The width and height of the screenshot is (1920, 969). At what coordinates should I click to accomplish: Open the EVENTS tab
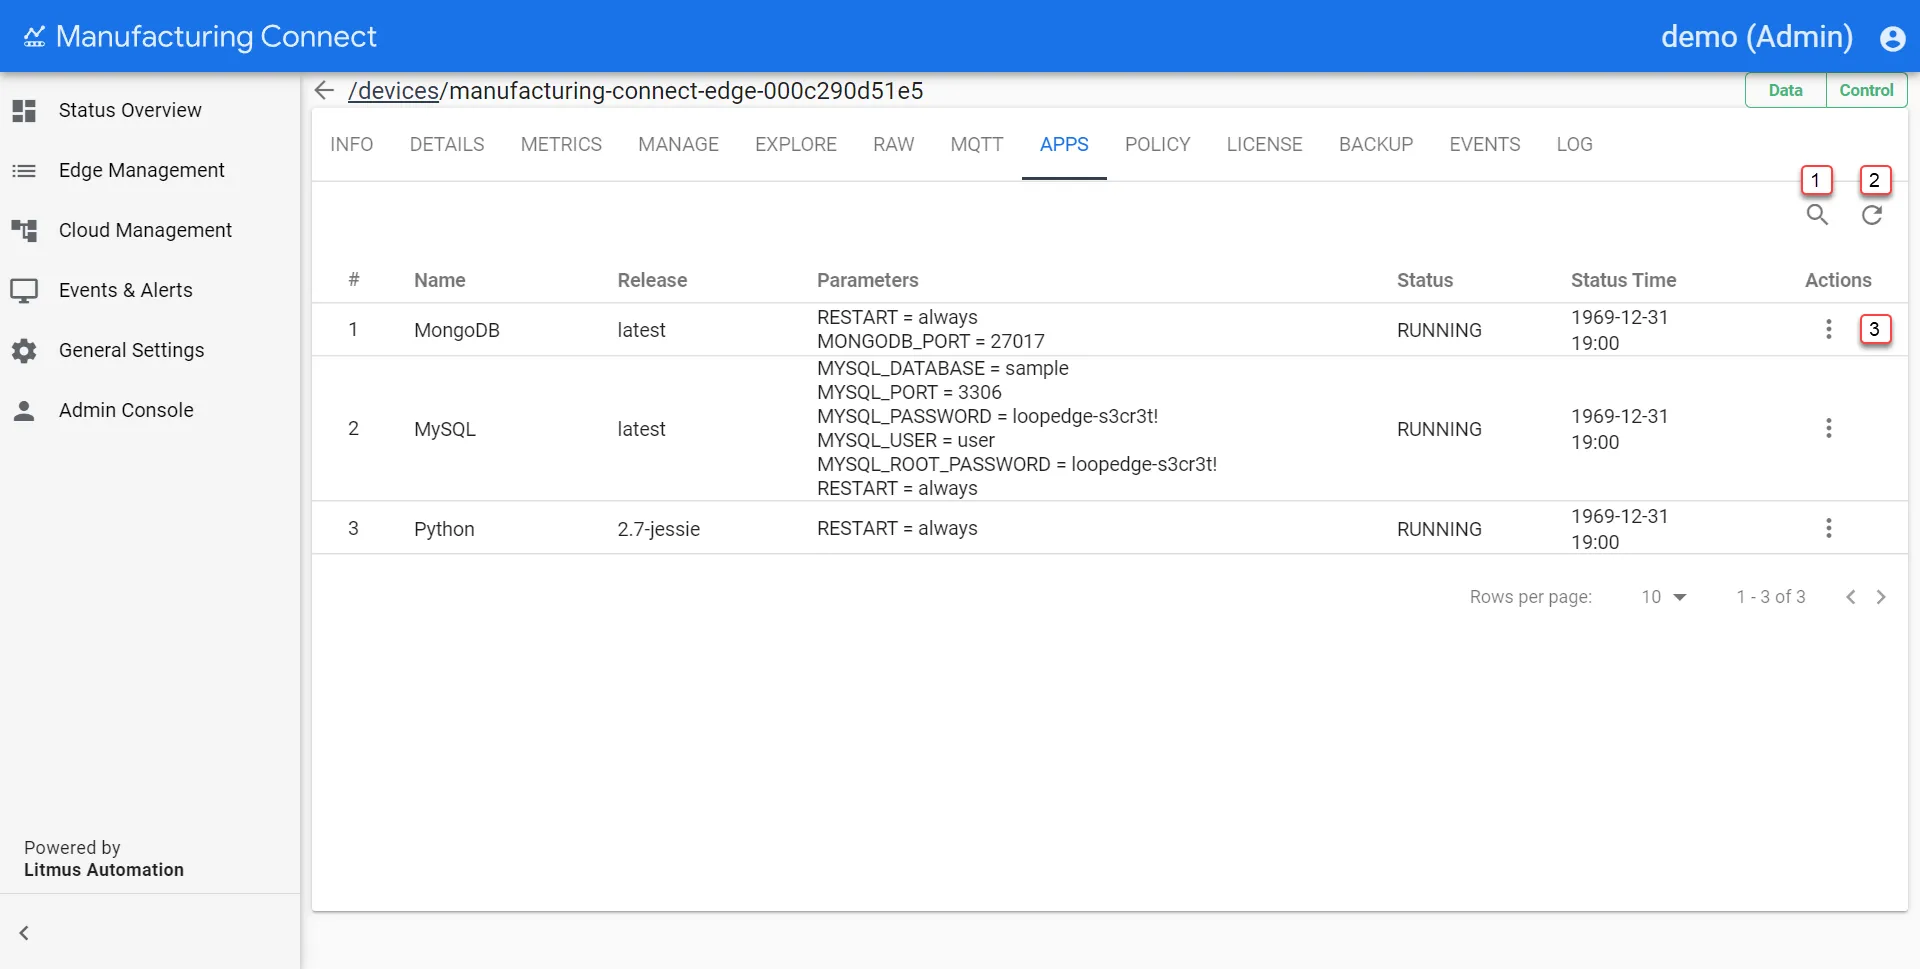(x=1485, y=145)
